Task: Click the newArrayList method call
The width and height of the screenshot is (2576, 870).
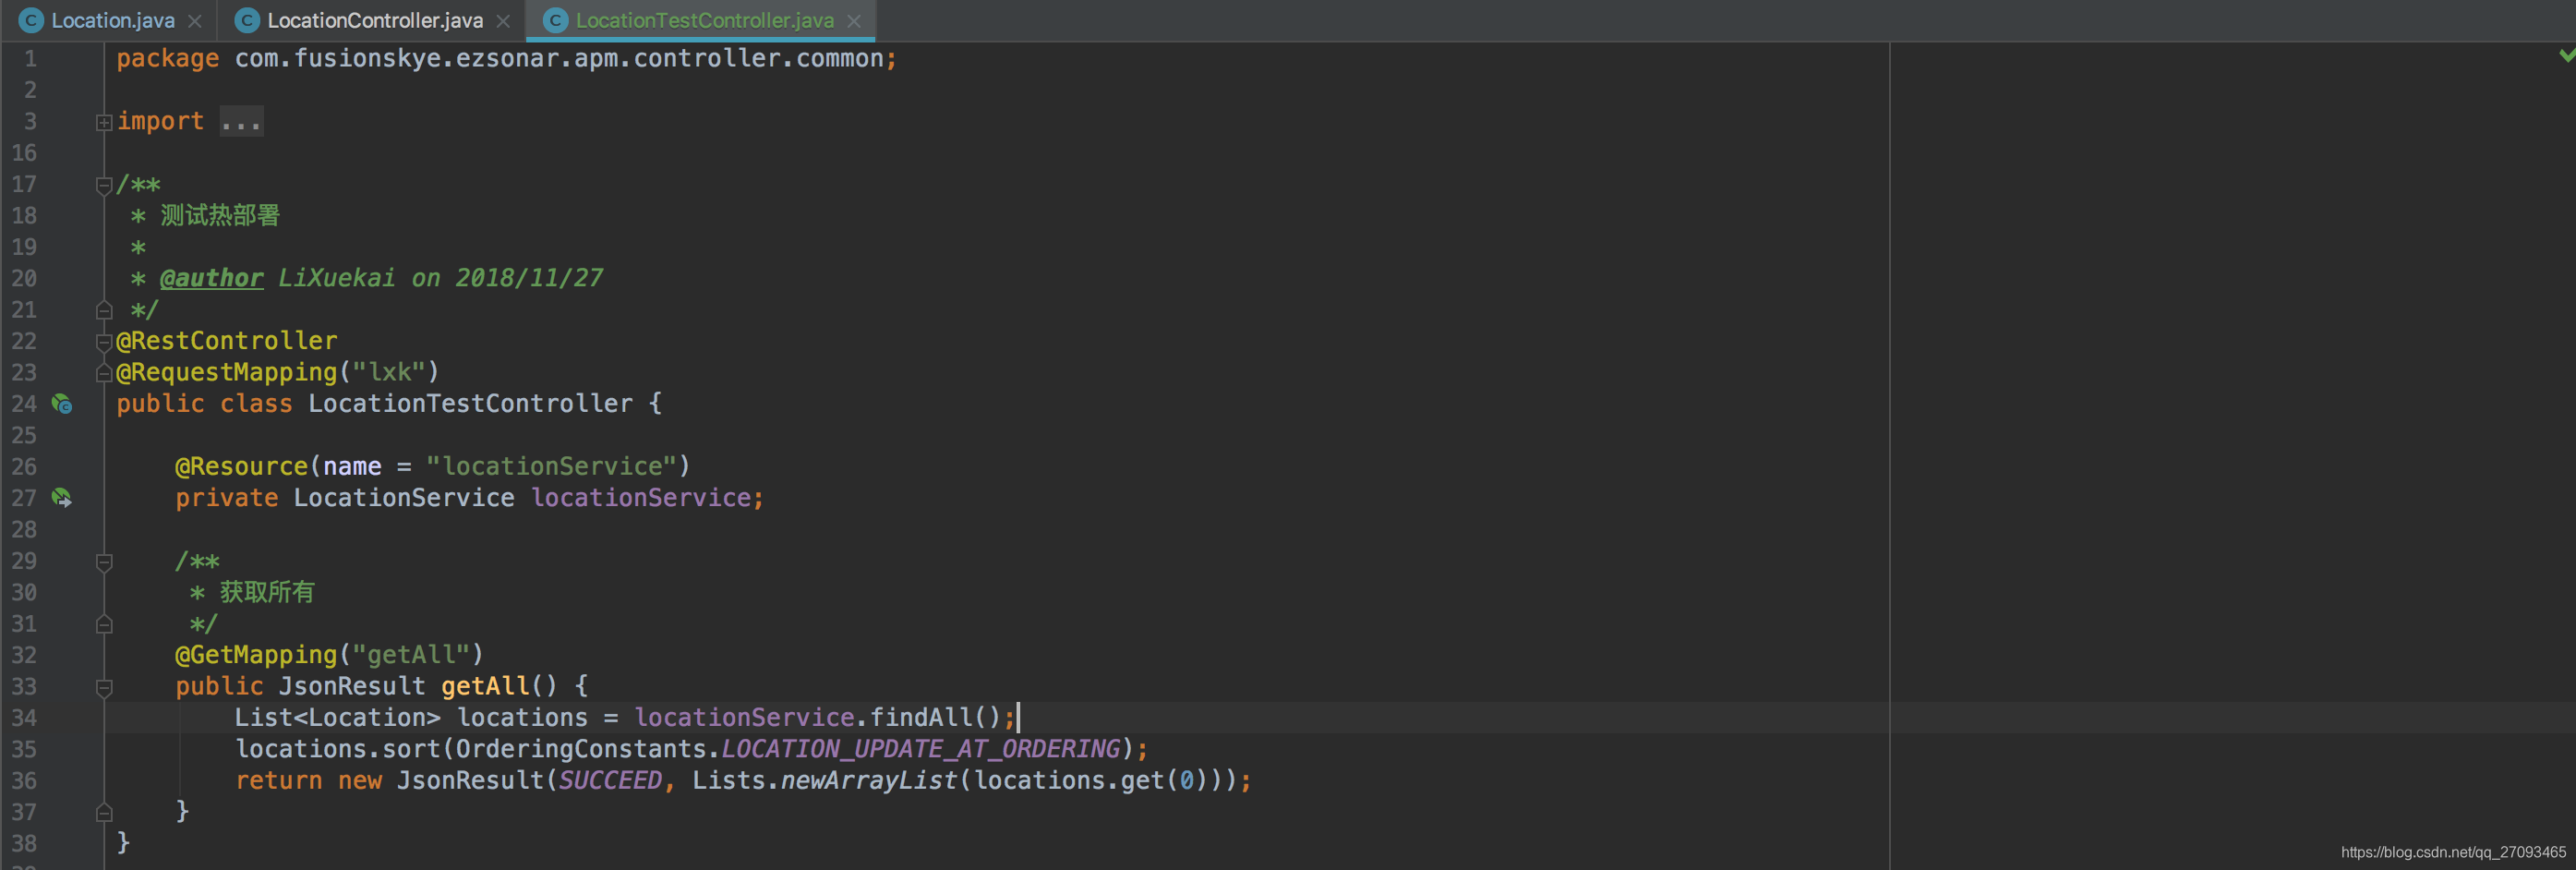Action: 869,780
